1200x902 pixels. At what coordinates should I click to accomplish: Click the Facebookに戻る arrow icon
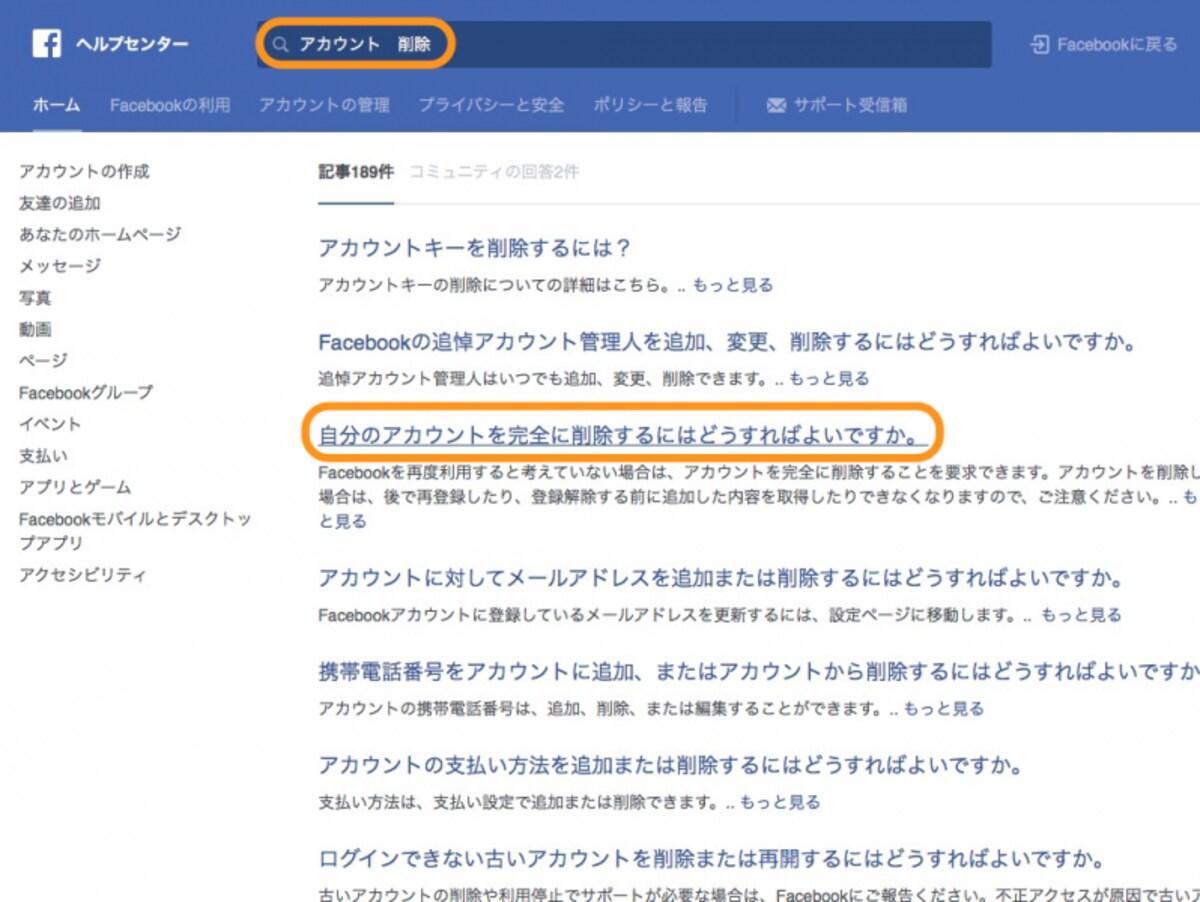1039,45
